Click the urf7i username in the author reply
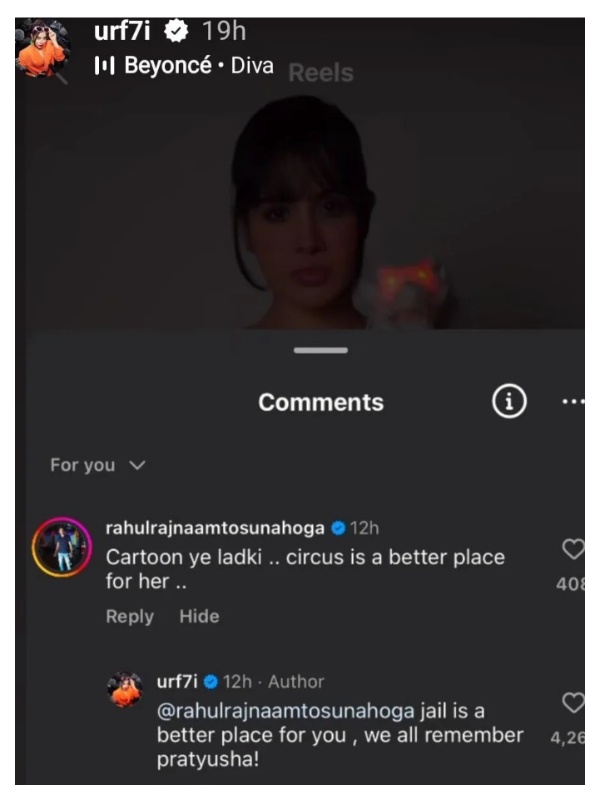 (177, 682)
